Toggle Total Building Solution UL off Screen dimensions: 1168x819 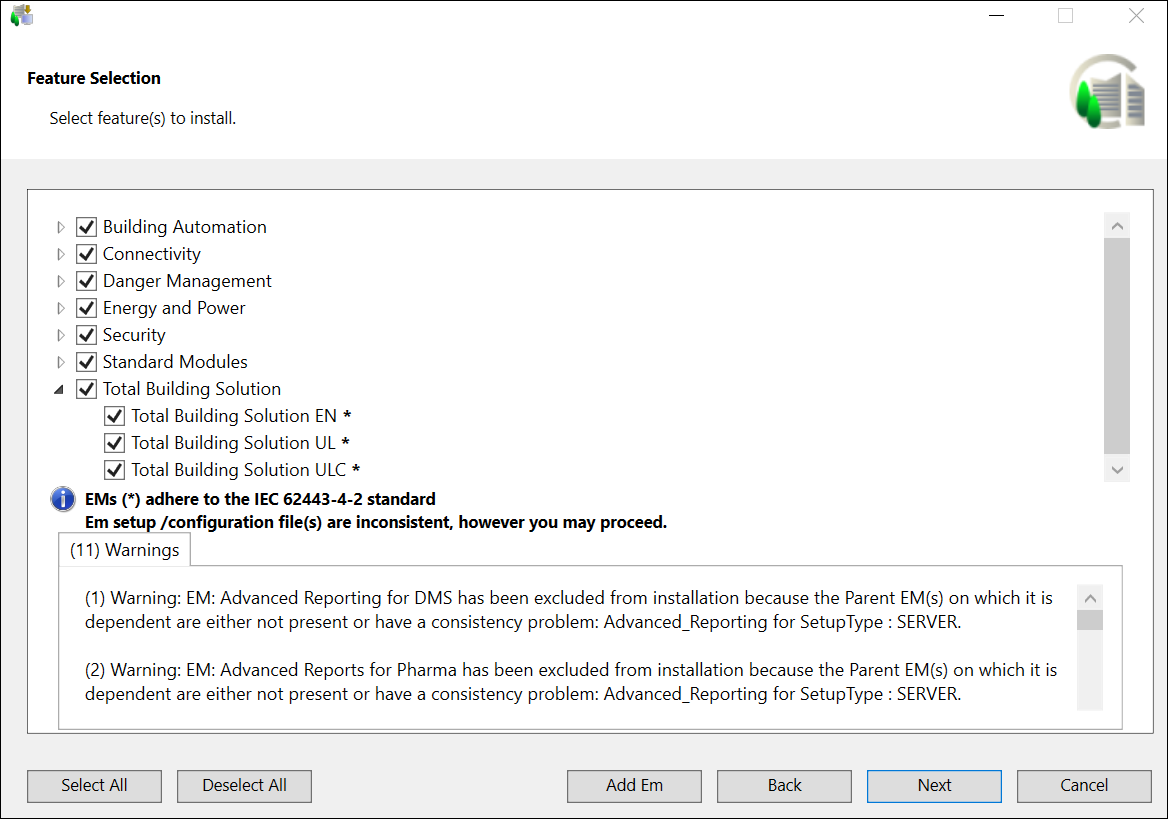click(x=114, y=442)
